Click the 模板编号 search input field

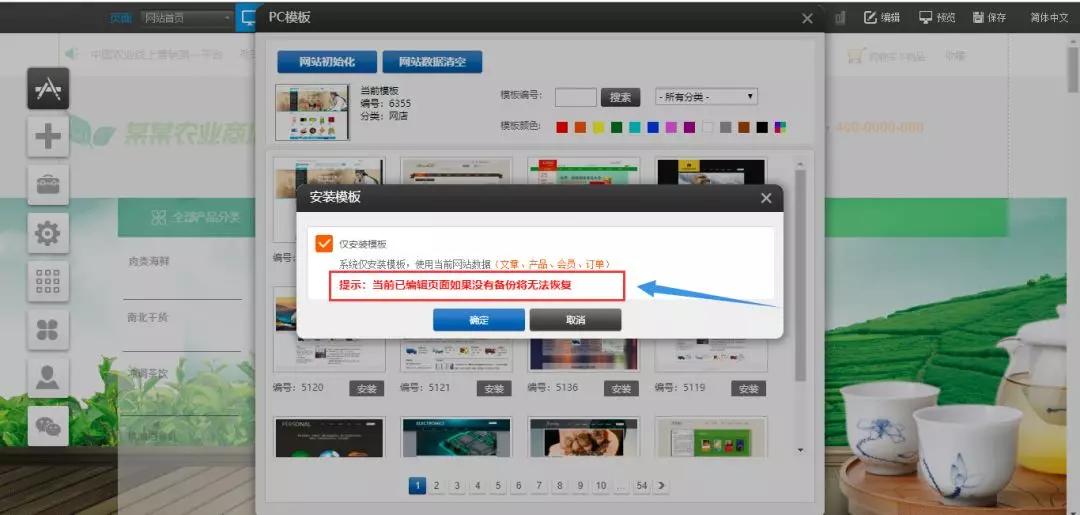click(x=575, y=97)
